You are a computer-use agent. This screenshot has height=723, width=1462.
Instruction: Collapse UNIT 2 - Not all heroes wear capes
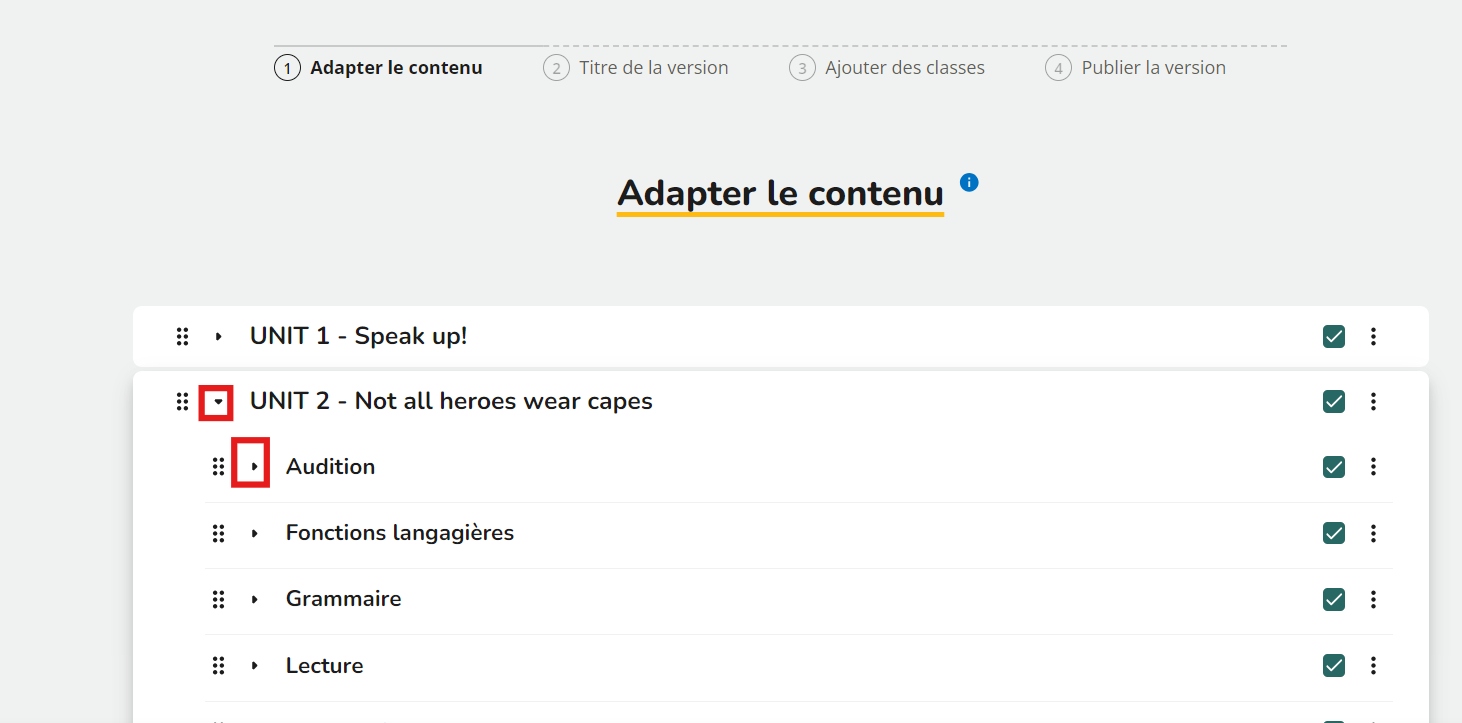coord(218,402)
